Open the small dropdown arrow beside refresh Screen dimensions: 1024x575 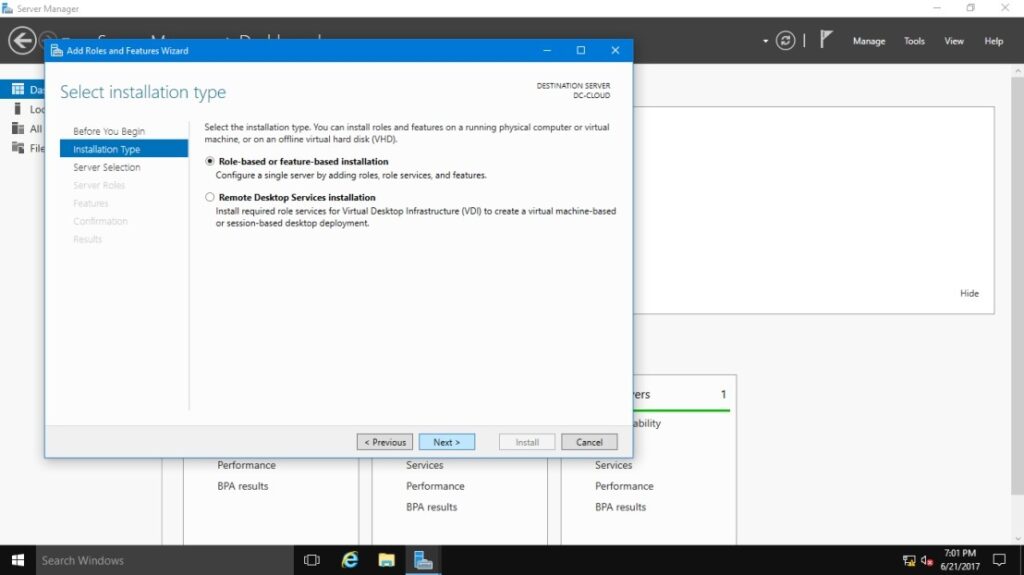click(765, 41)
